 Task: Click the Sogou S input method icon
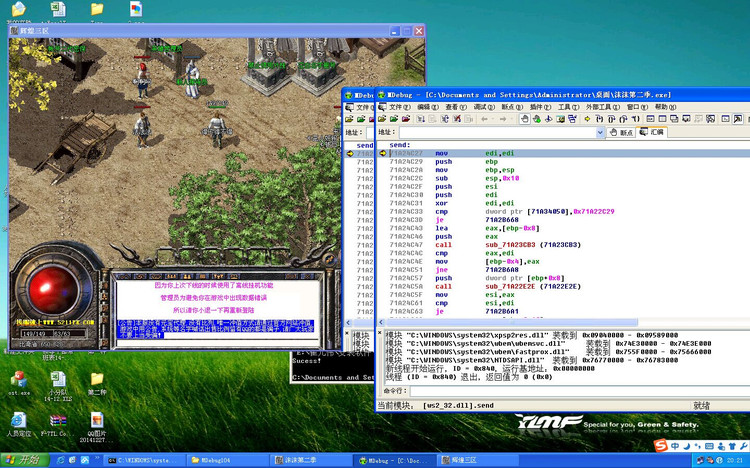pyautogui.click(x=661, y=446)
